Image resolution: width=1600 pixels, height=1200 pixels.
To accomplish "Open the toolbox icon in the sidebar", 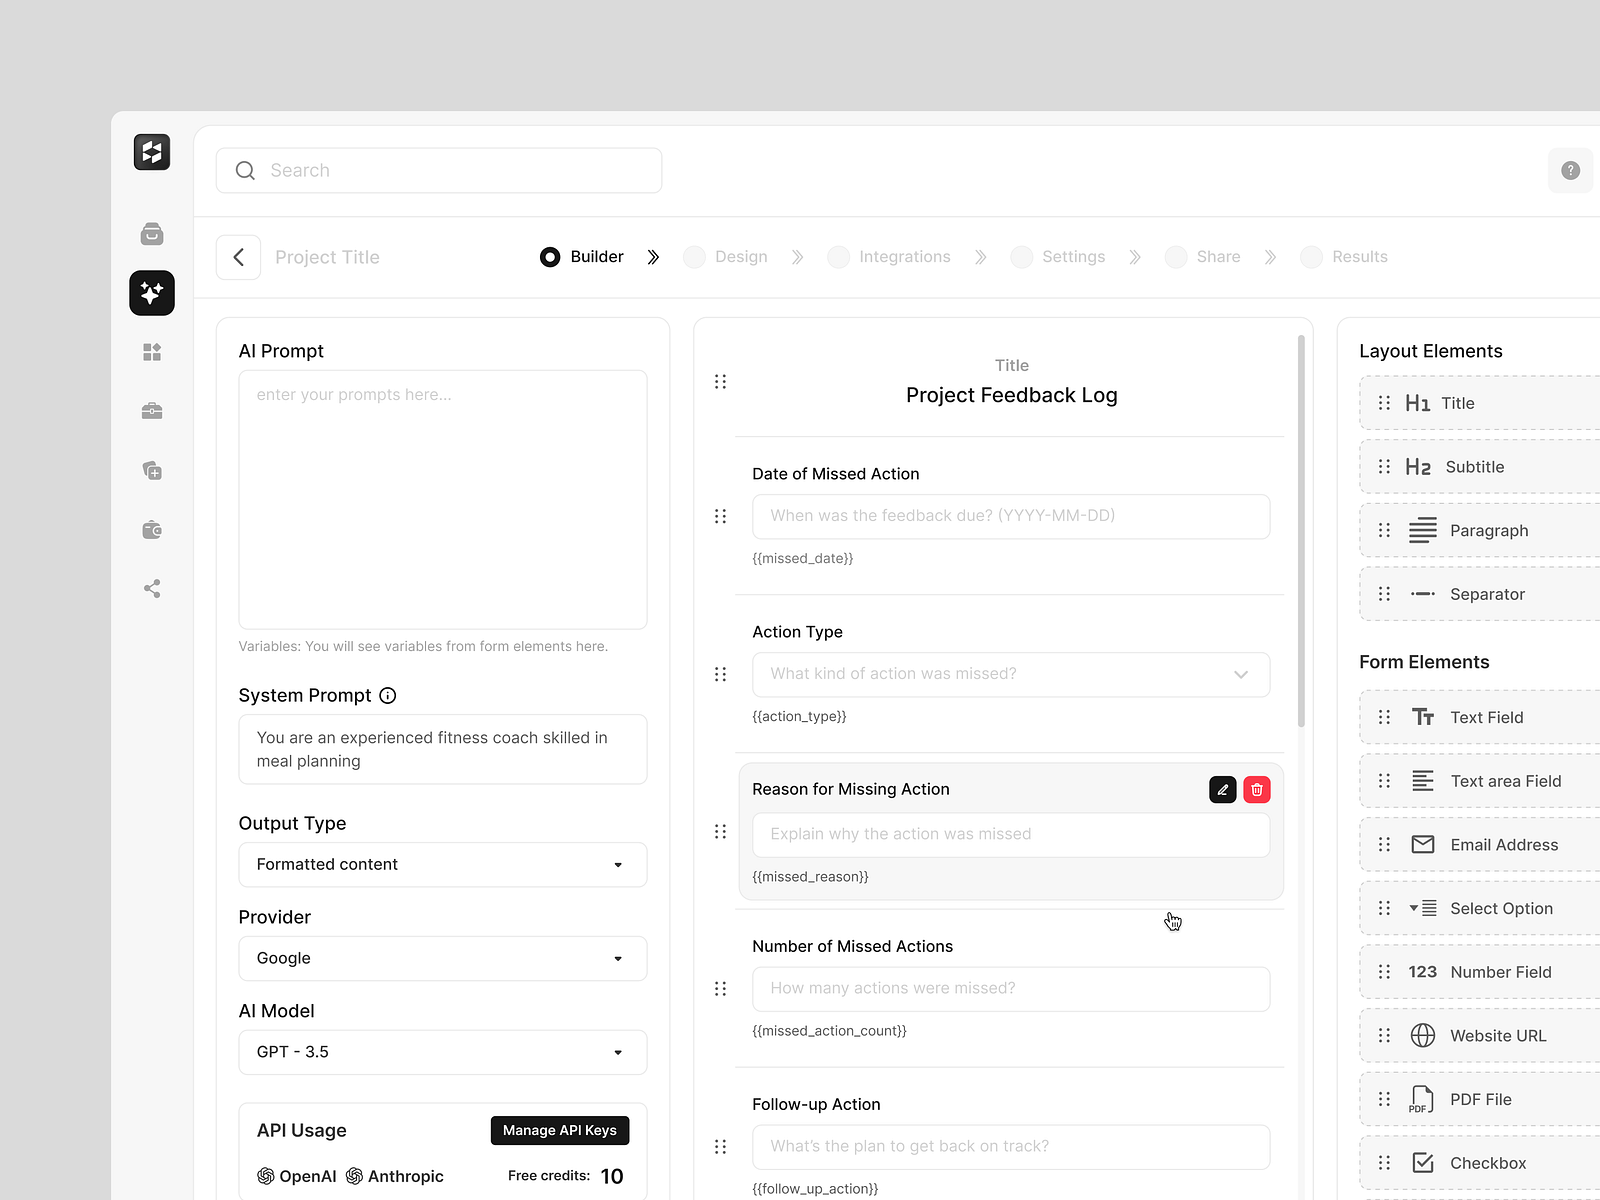I will (152, 410).
